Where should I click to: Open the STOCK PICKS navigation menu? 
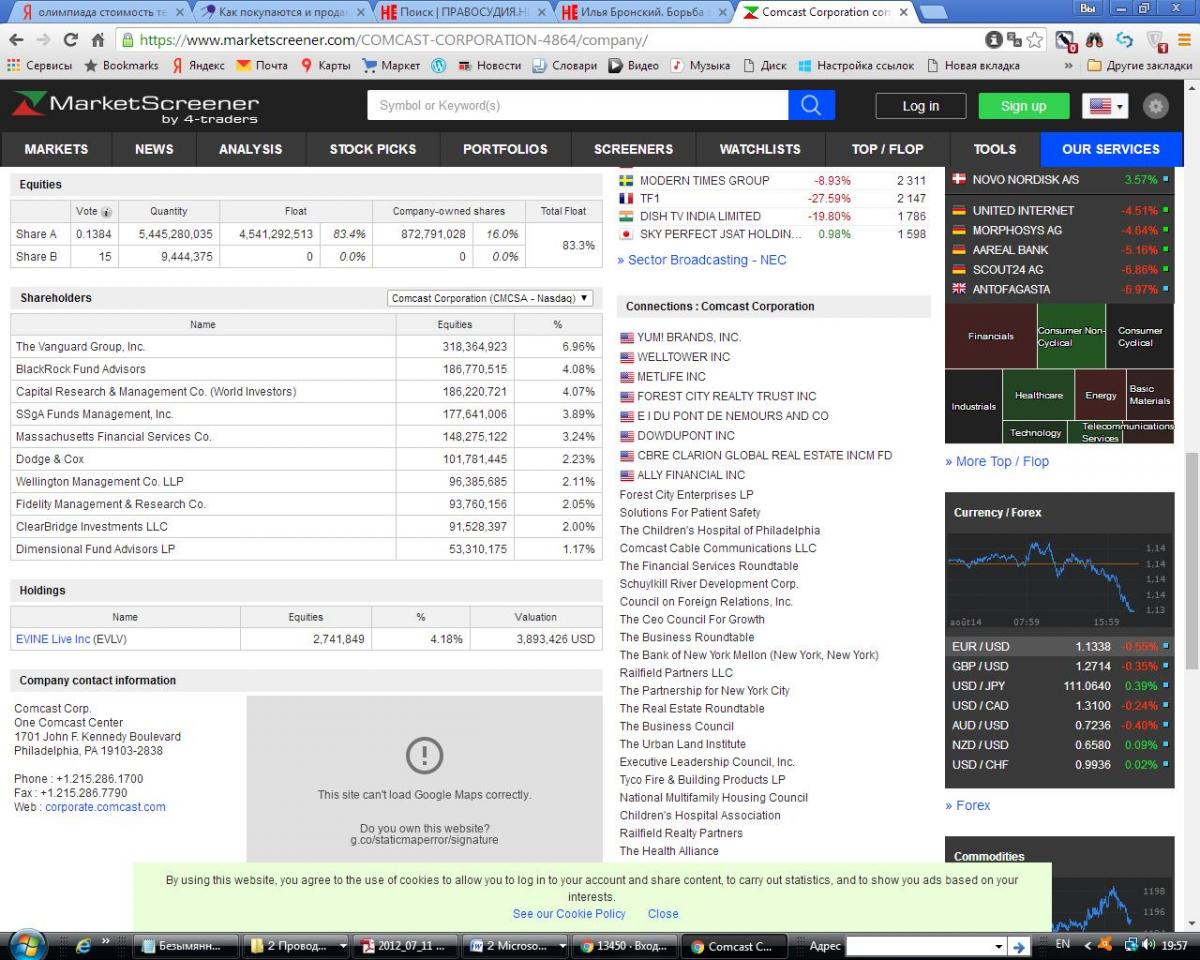[373, 149]
